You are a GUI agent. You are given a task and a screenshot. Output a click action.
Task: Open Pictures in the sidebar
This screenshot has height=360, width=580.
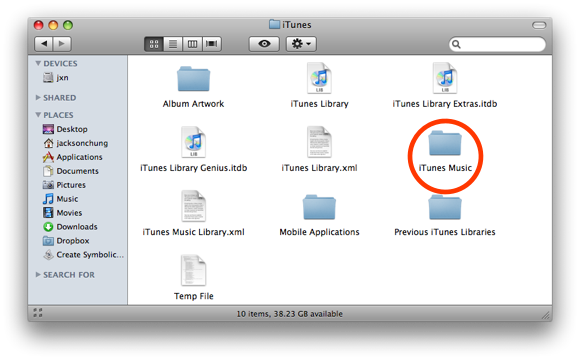[64, 185]
